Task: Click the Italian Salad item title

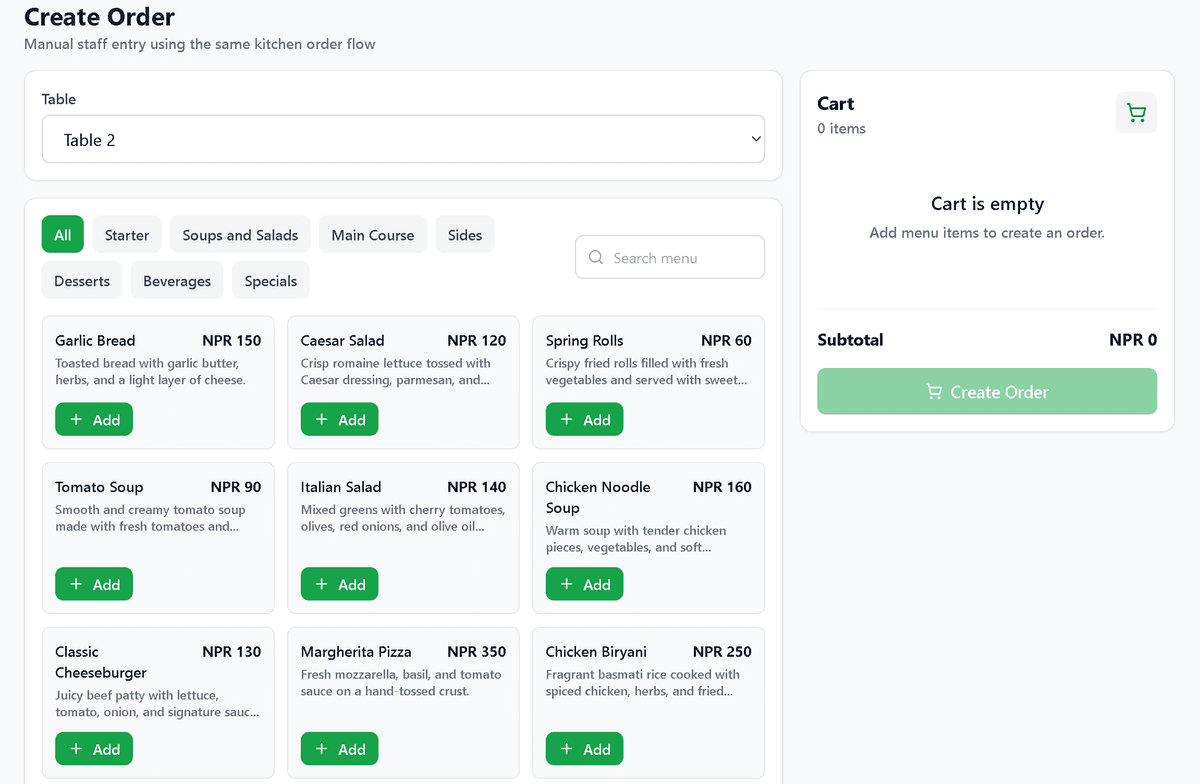Action: coord(341,487)
